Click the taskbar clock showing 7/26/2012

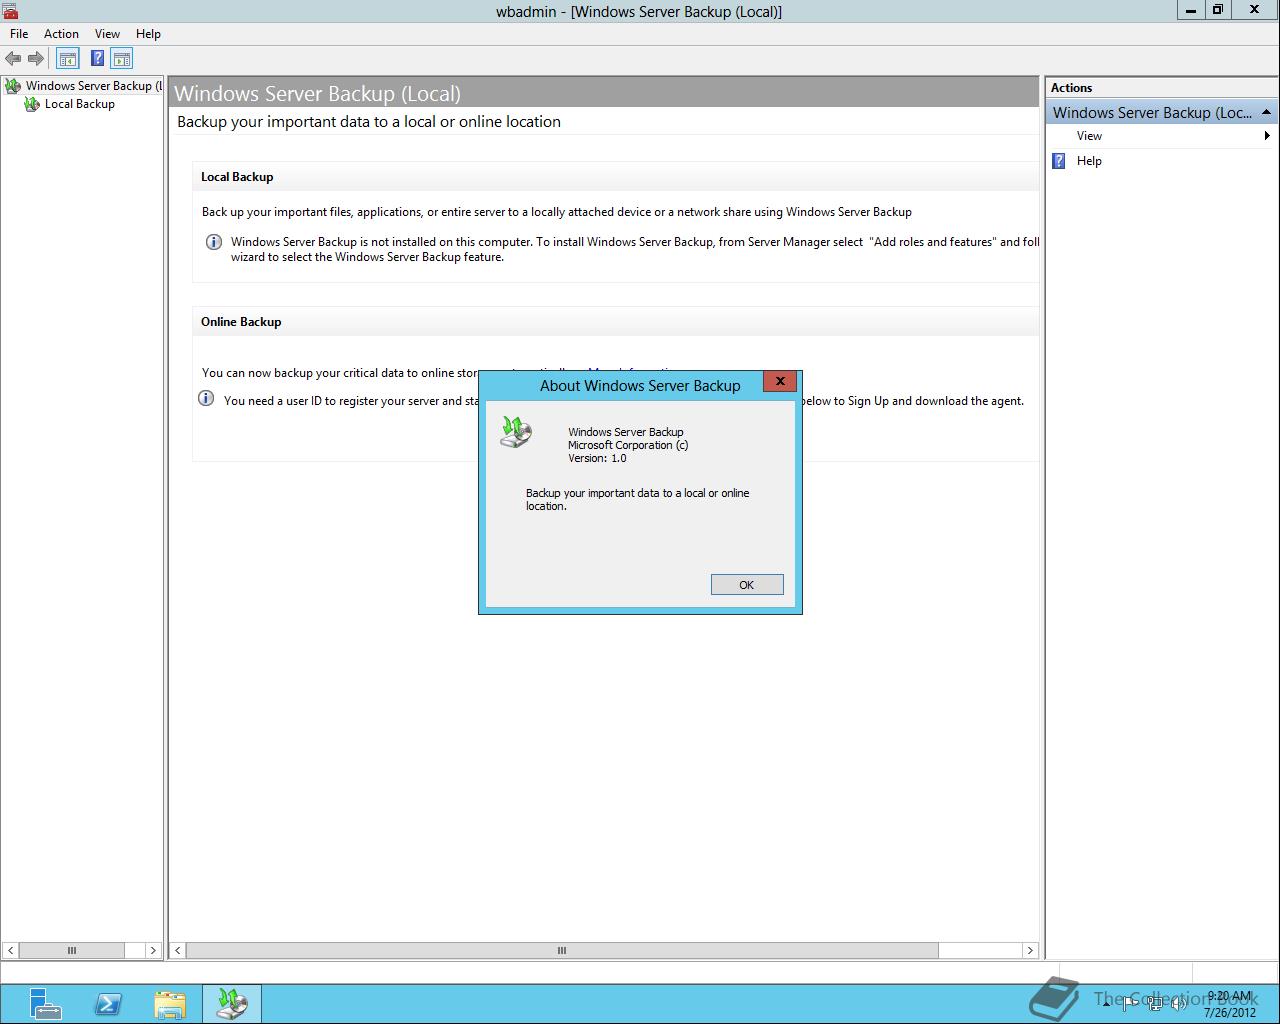[1230, 1004]
